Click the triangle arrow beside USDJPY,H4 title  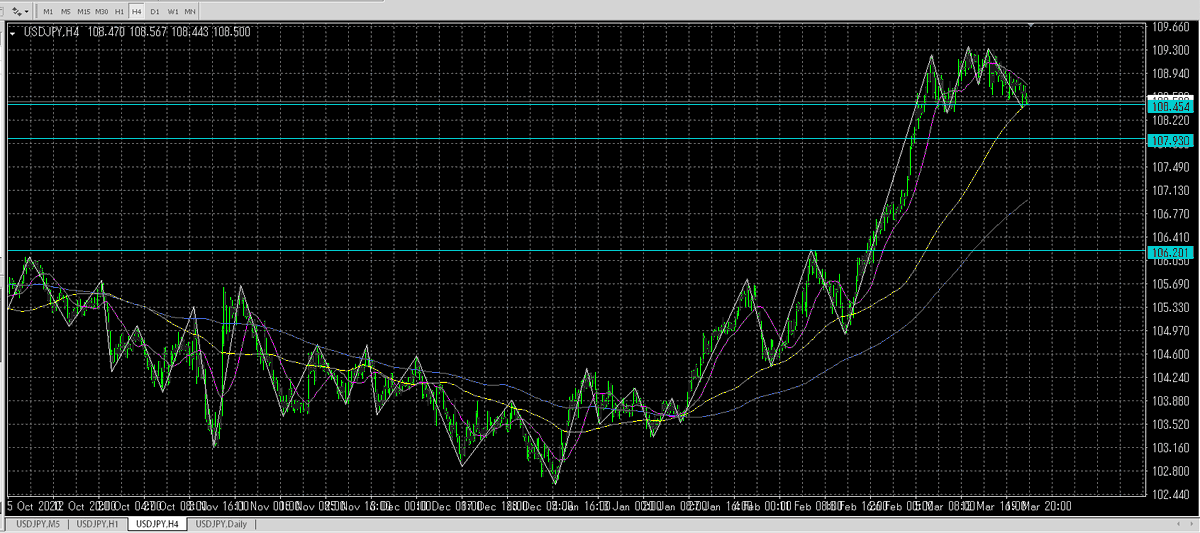[x=12, y=32]
